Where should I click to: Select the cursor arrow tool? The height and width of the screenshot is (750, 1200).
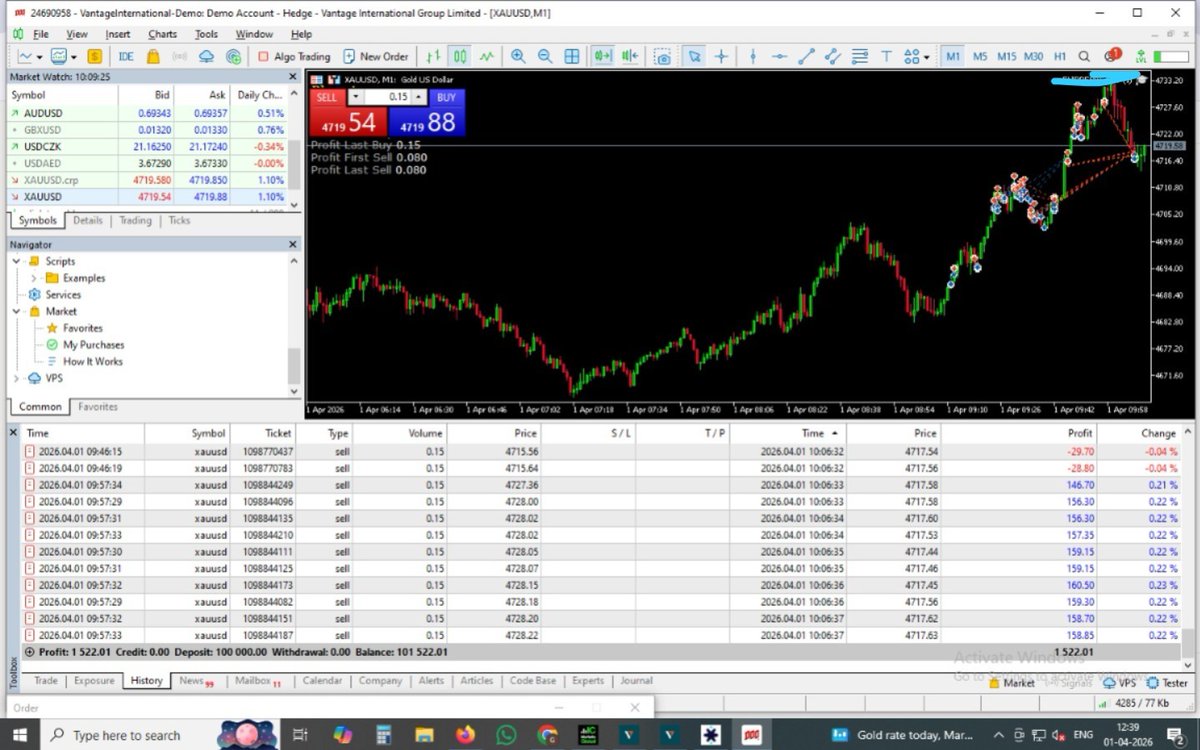(x=694, y=57)
